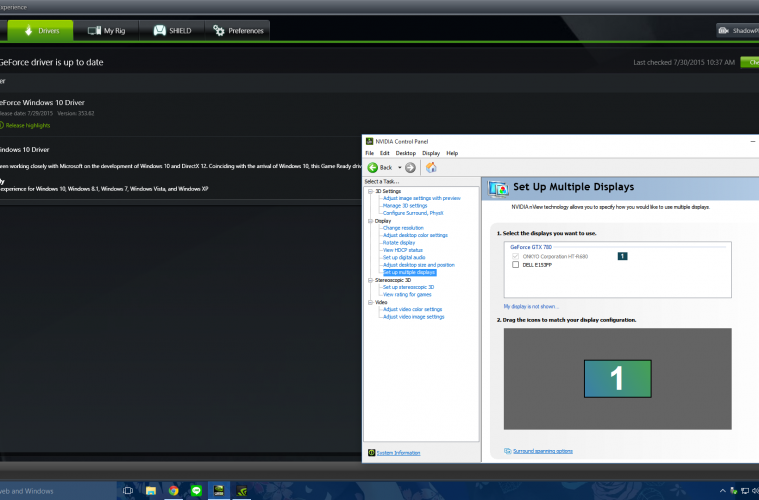Open Set up digital audio task
The image size is (759, 500).
pos(404,258)
